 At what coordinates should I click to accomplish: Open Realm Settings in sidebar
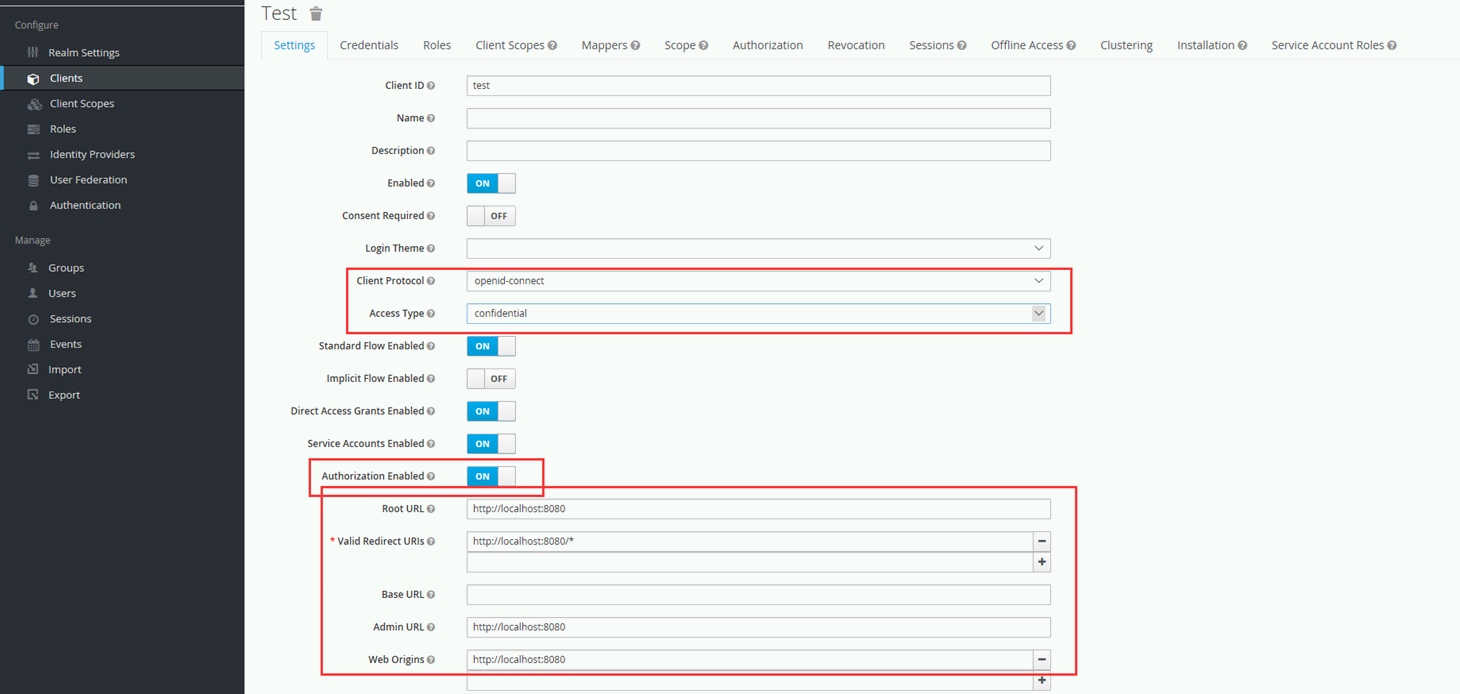(84, 52)
